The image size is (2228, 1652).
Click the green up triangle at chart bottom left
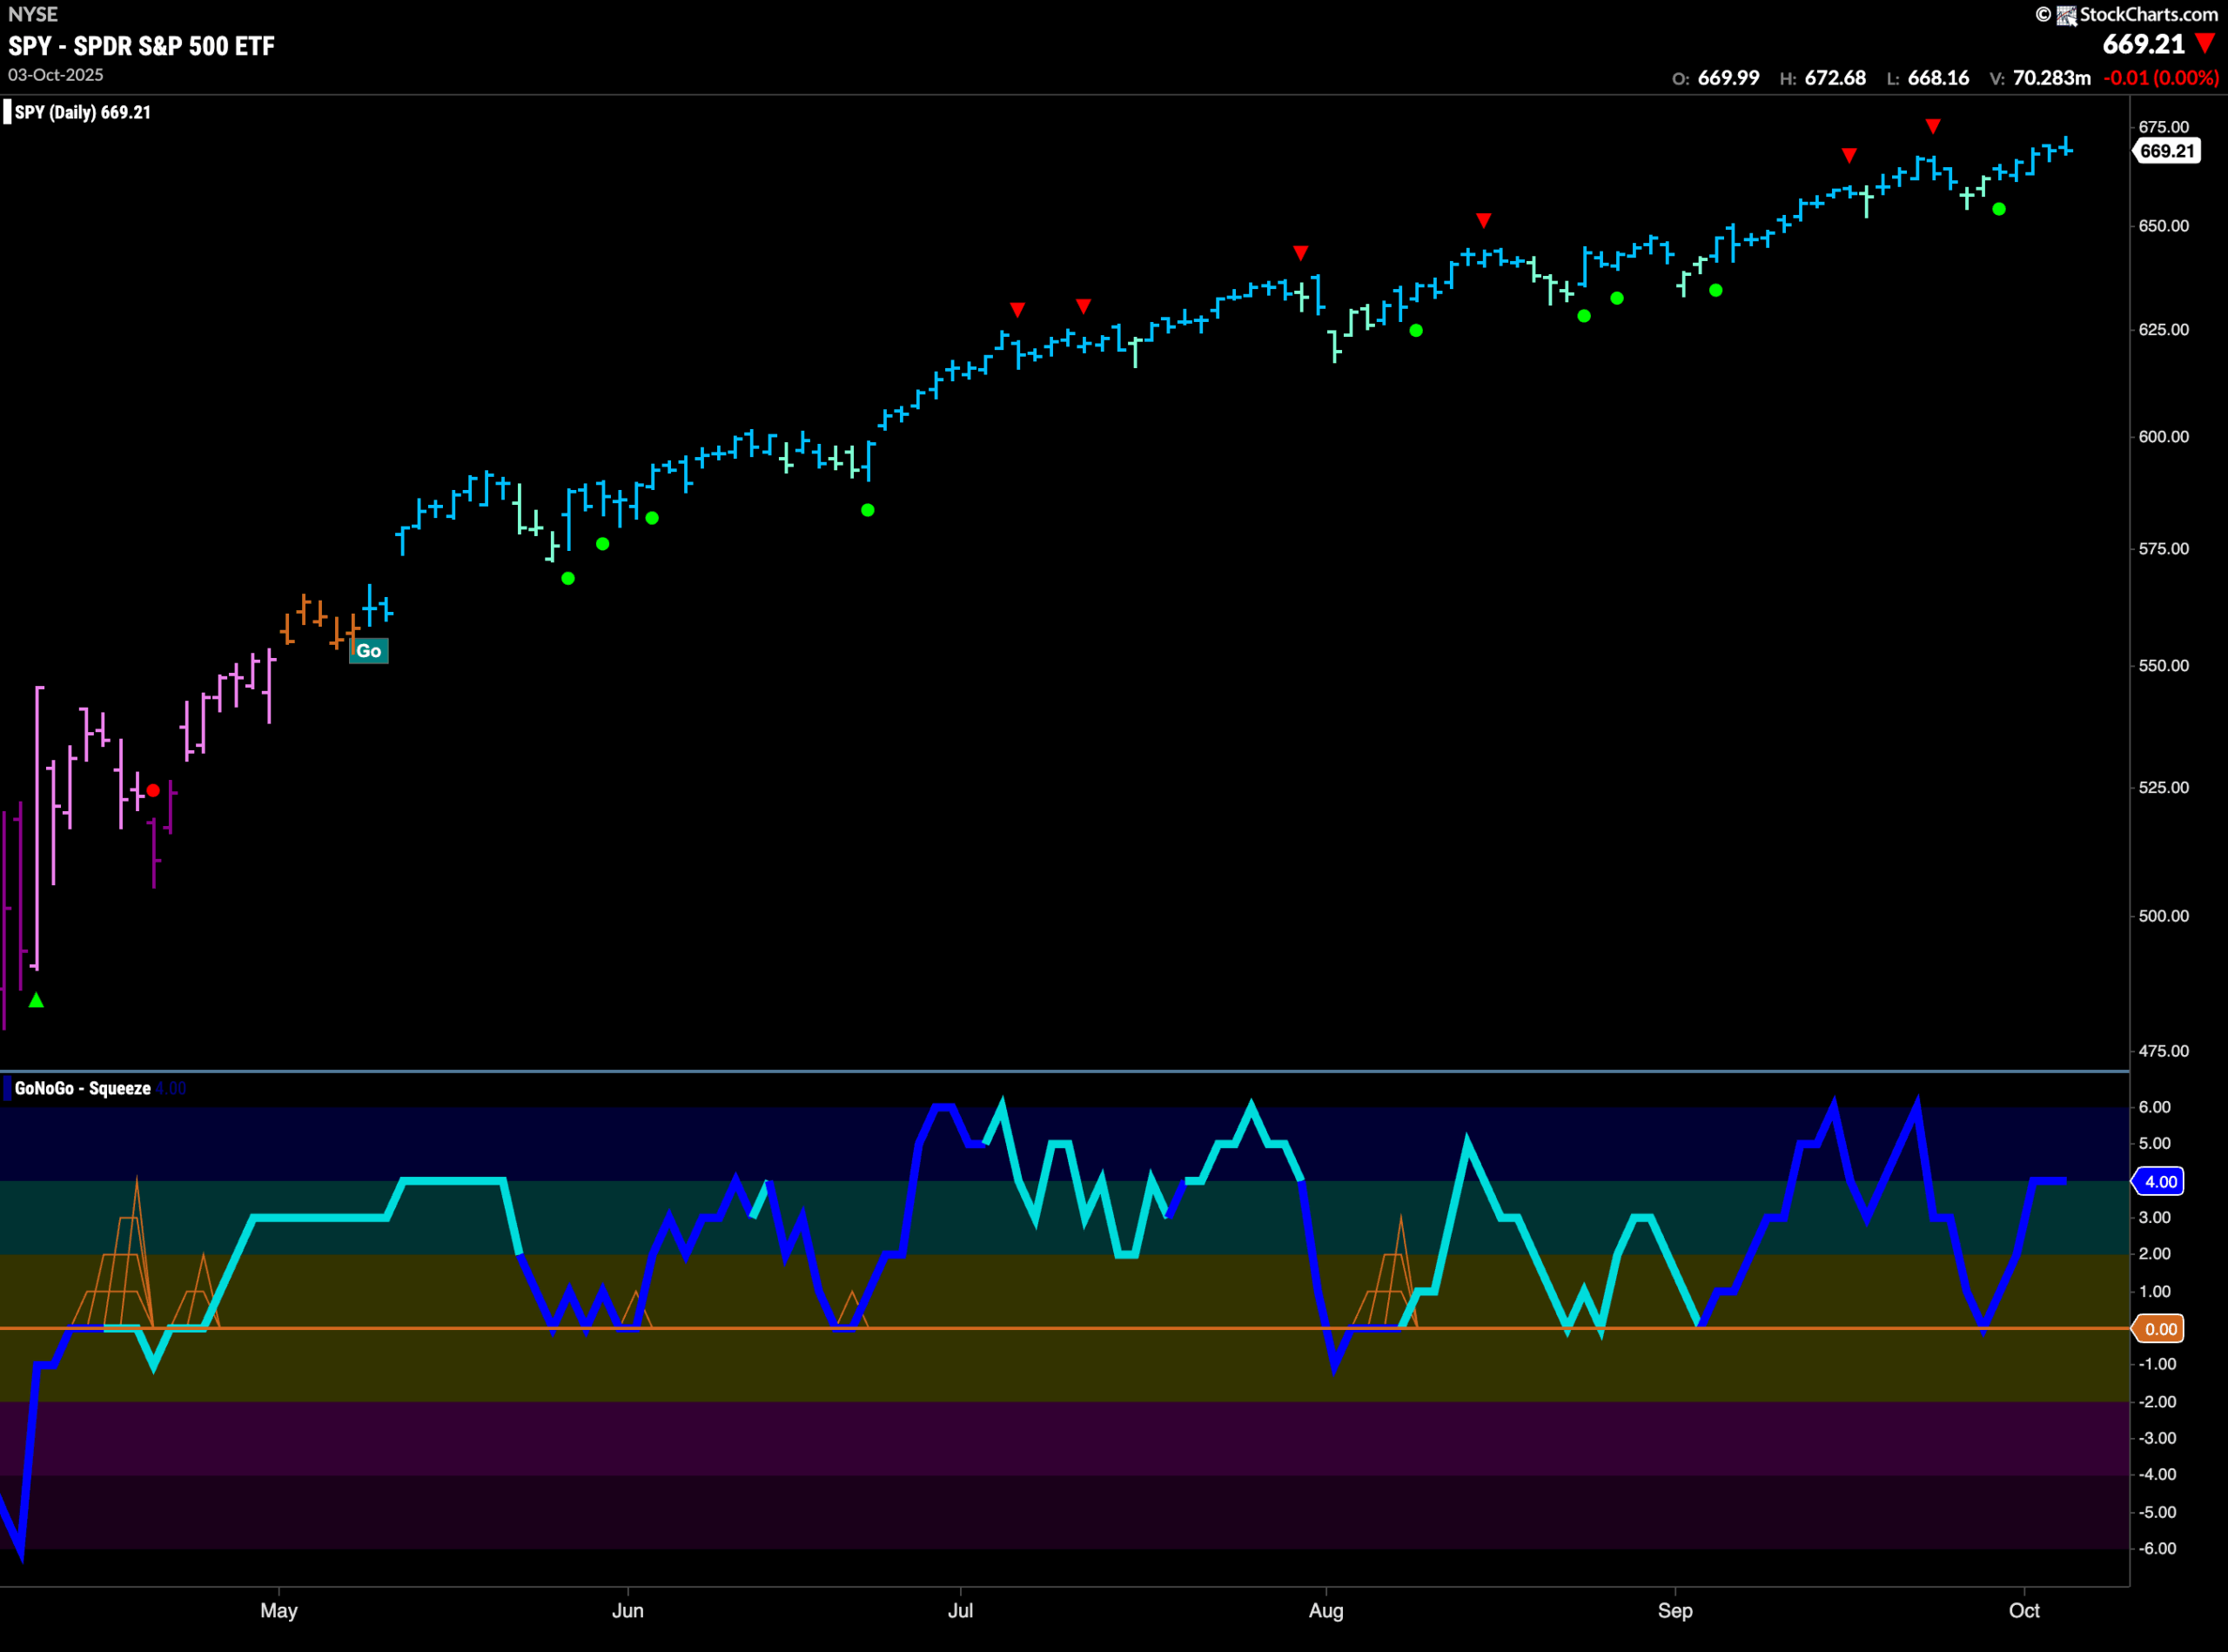click(36, 1000)
